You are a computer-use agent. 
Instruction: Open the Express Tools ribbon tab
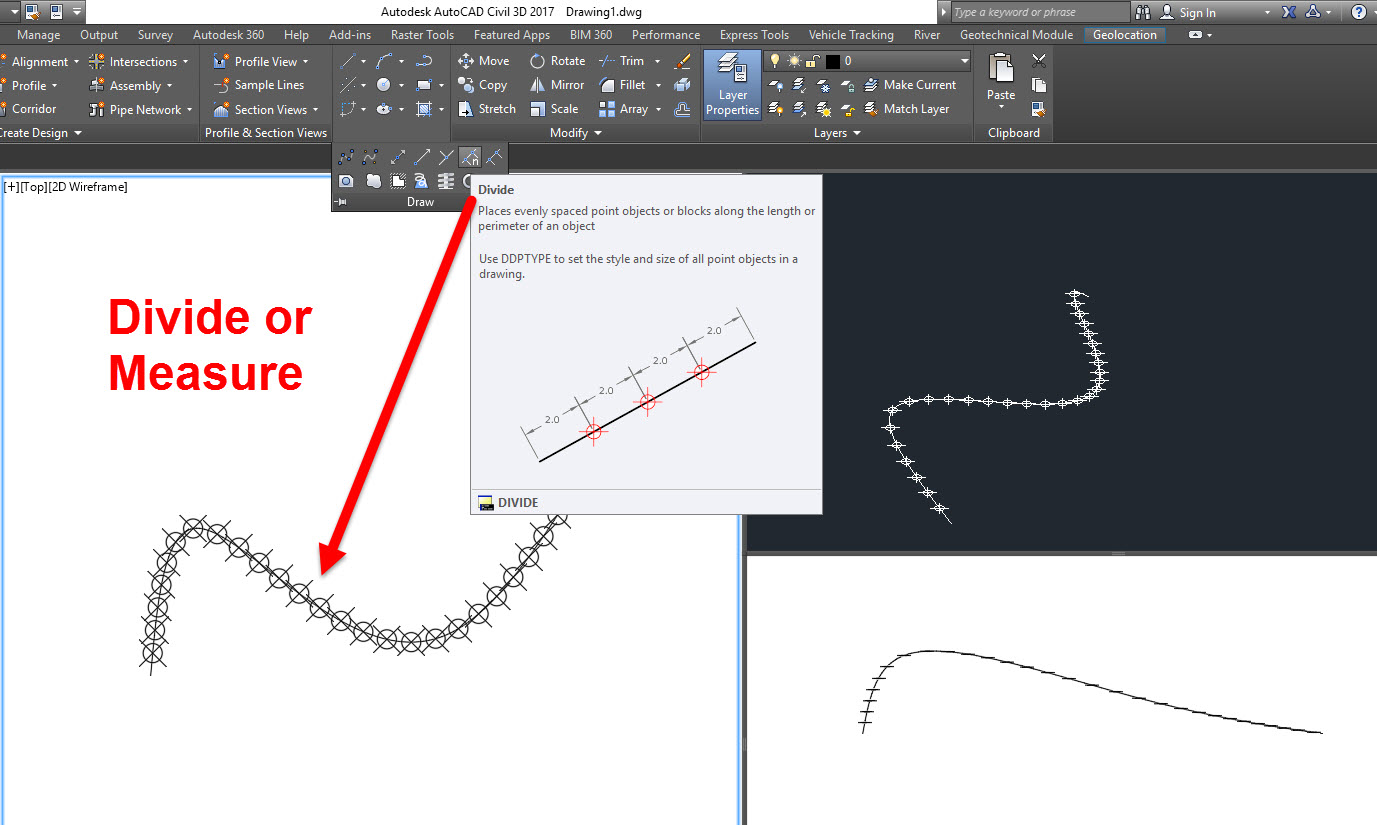[x=753, y=34]
